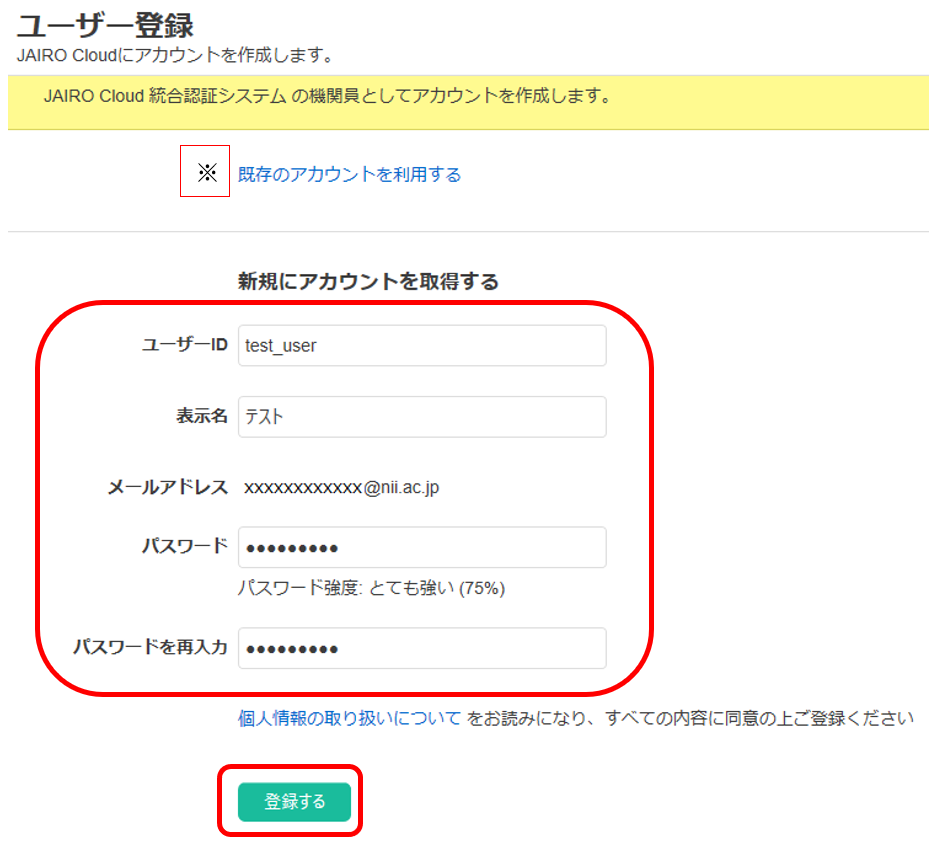
Task: Click the ユーザー登録 page heading
Action: [105, 24]
